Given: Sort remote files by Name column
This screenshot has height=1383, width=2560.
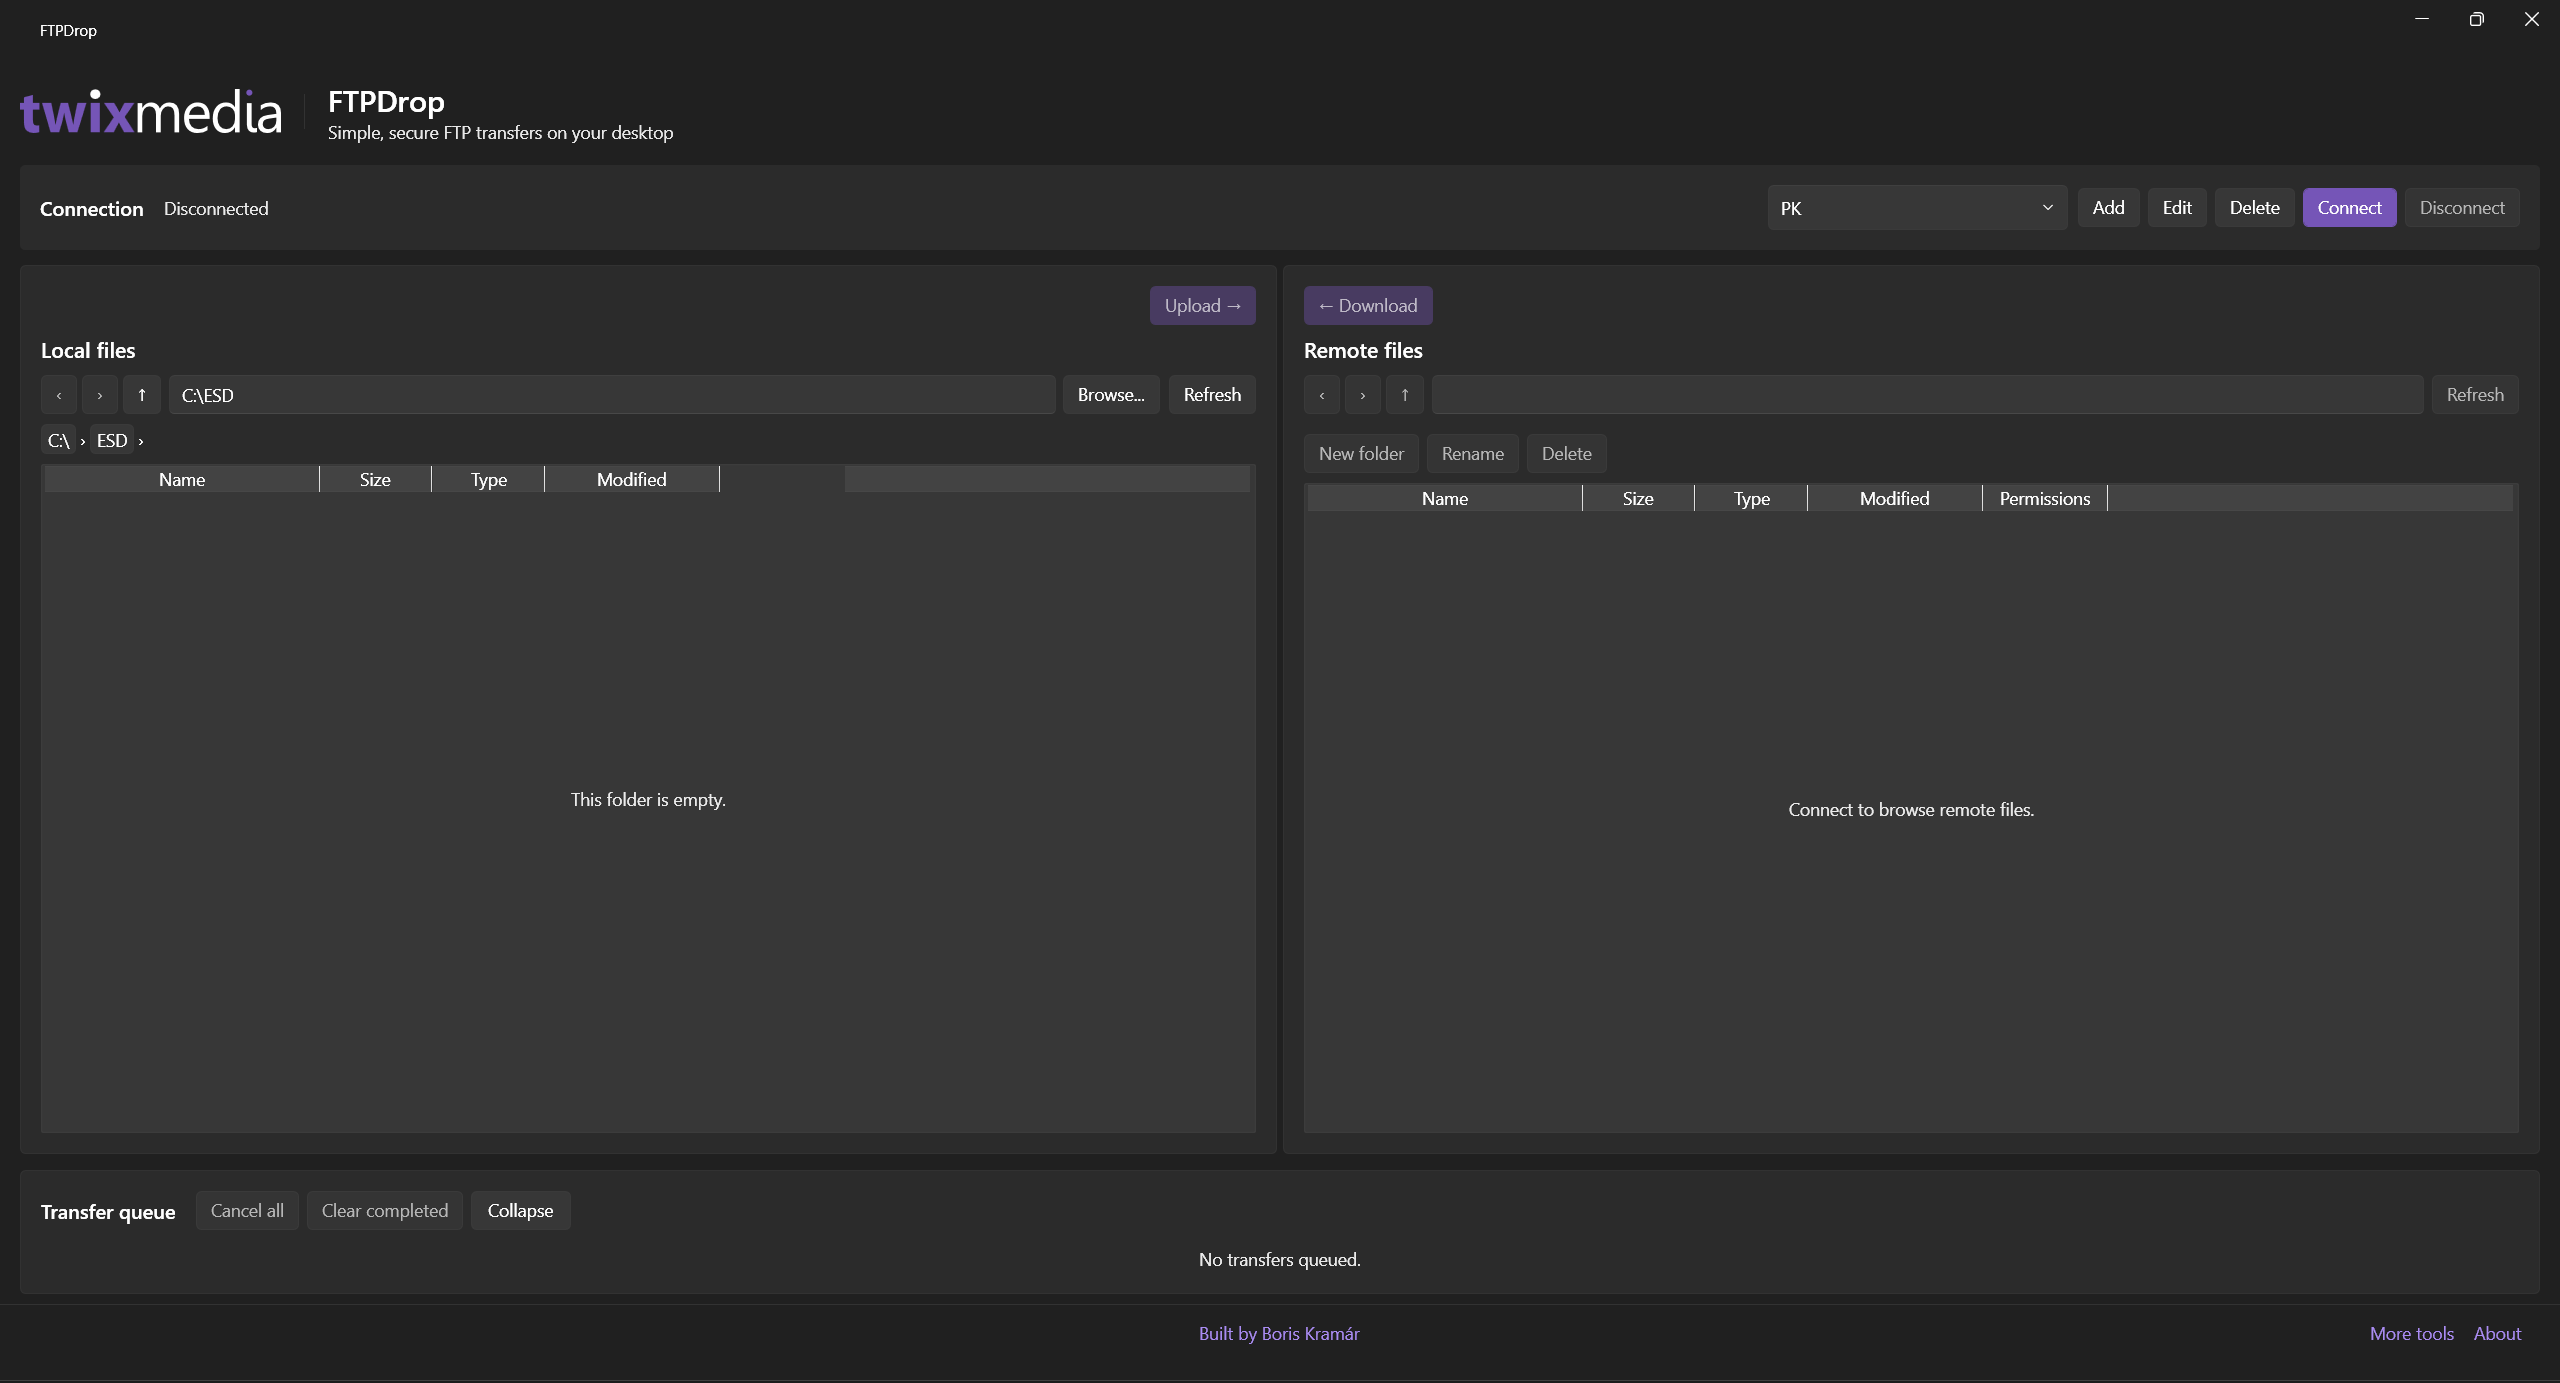Looking at the screenshot, I should pyautogui.click(x=1445, y=499).
